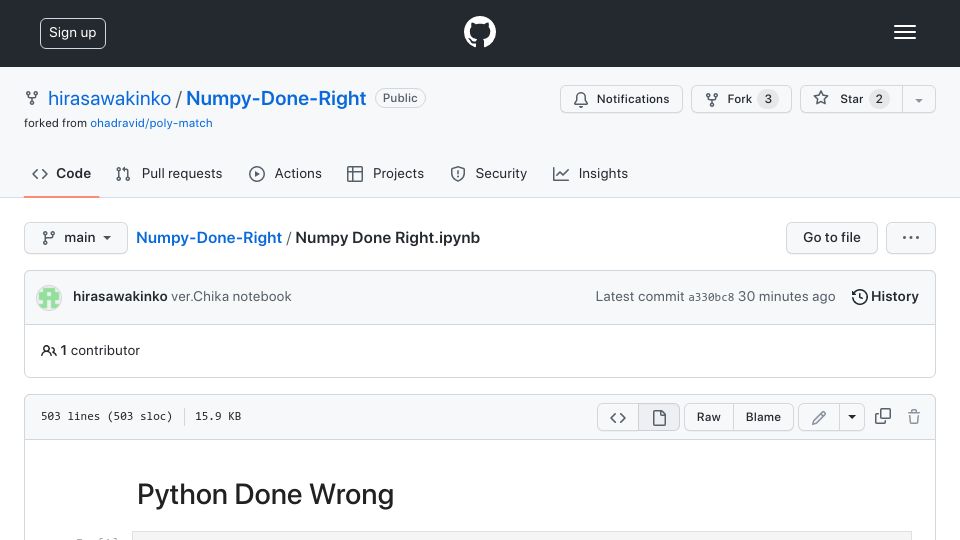Switch to the Actions tab
The image size is (960, 540).
pyautogui.click(x=285, y=174)
